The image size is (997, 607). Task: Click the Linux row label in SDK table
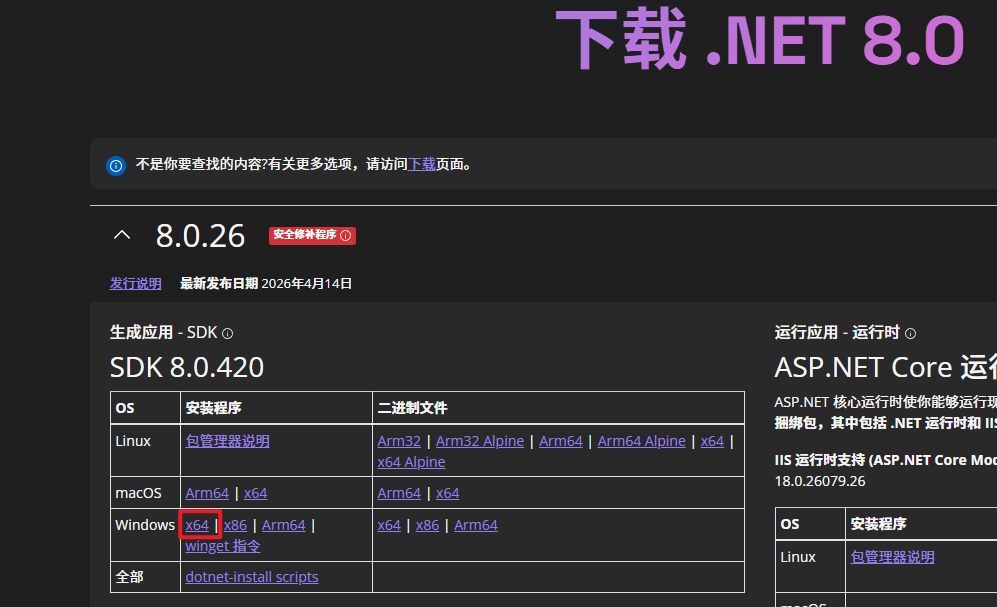tap(133, 441)
